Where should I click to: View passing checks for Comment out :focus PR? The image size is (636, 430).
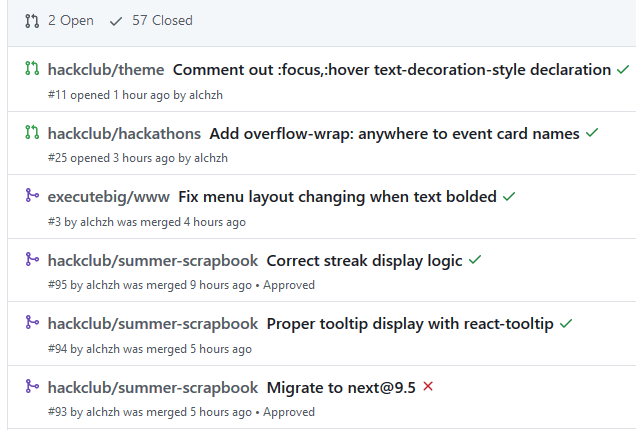click(623, 70)
